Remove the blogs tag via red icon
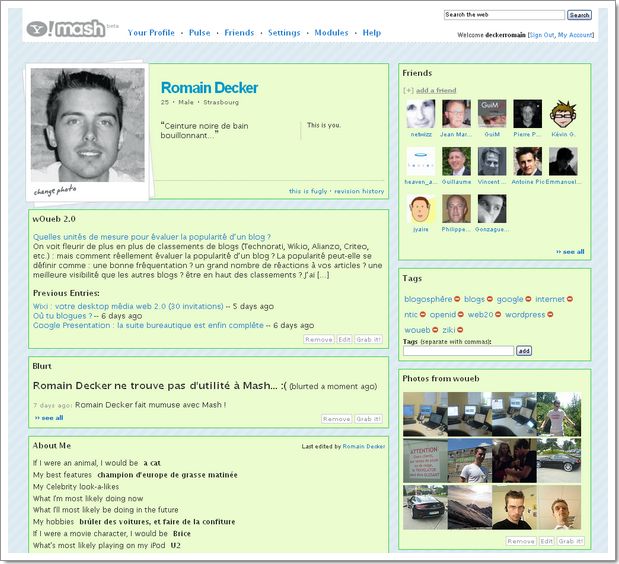Screen dimensions: 619x564 click(x=490, y=299)
